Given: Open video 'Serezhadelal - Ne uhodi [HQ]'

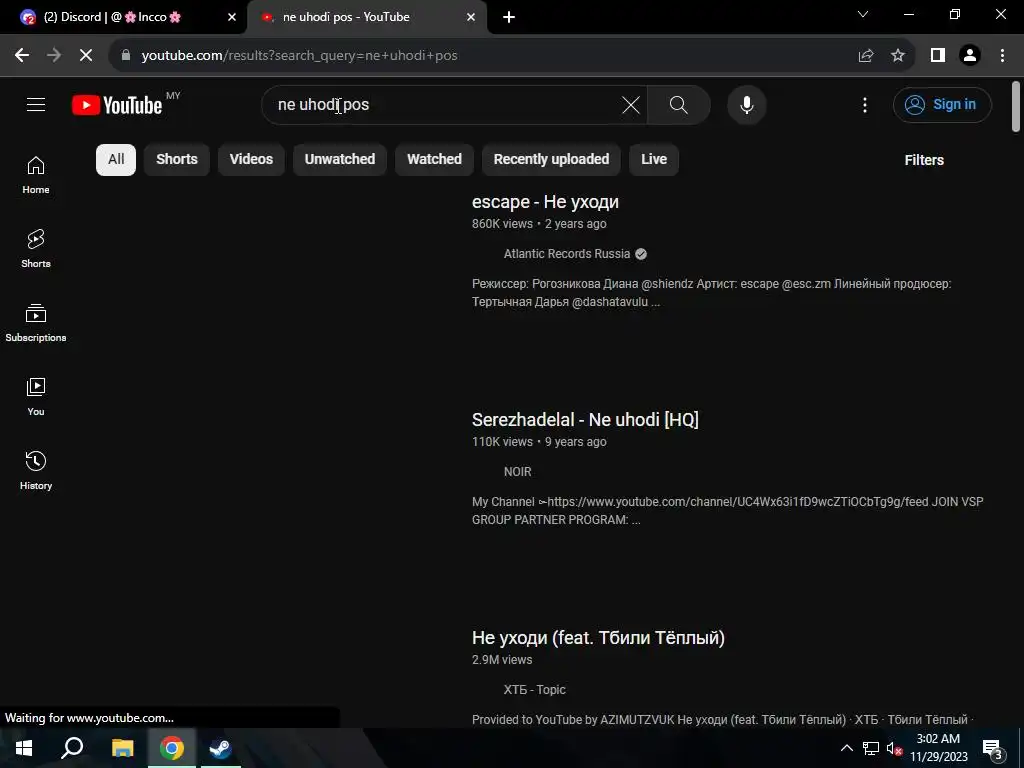Looking at the screenshot, I should click(x=585, y=419).
